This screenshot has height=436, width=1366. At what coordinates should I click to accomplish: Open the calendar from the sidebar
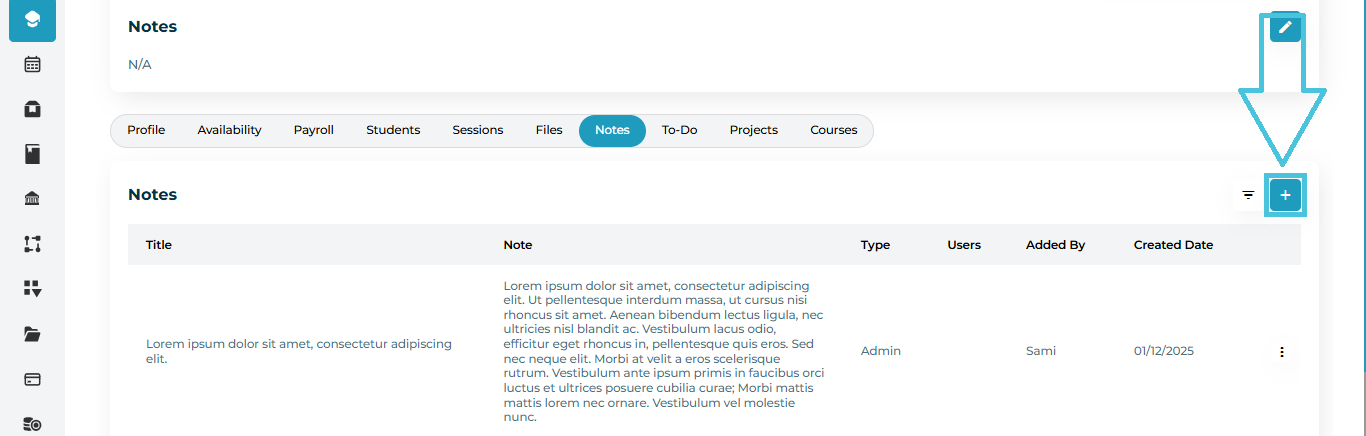[x=32, y=64]
